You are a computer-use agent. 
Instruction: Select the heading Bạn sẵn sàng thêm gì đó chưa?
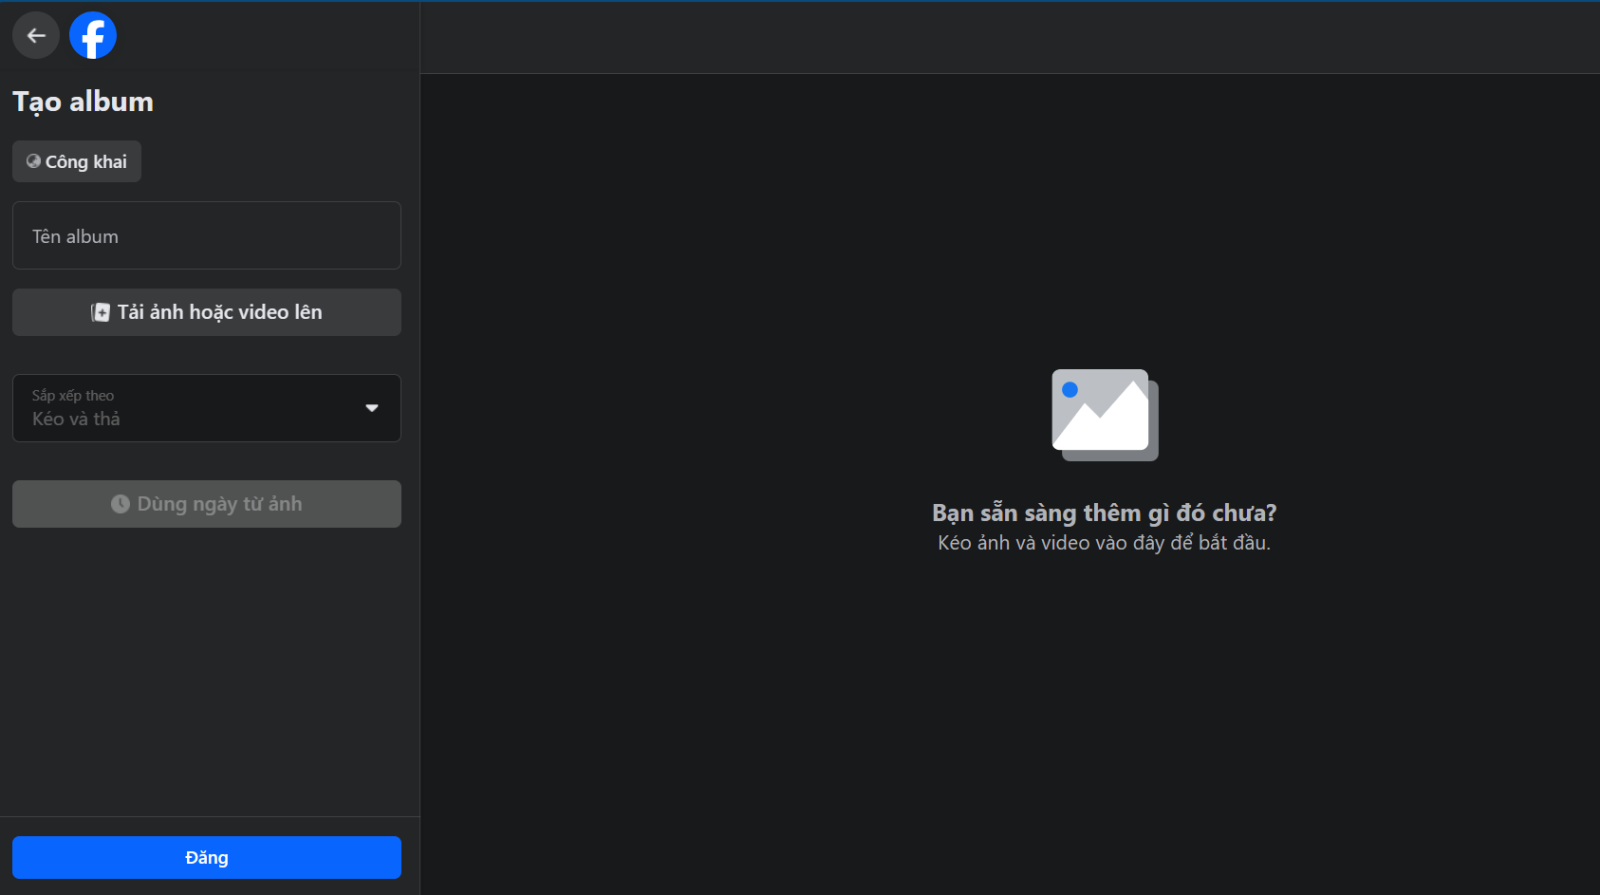pos(1104,513)
